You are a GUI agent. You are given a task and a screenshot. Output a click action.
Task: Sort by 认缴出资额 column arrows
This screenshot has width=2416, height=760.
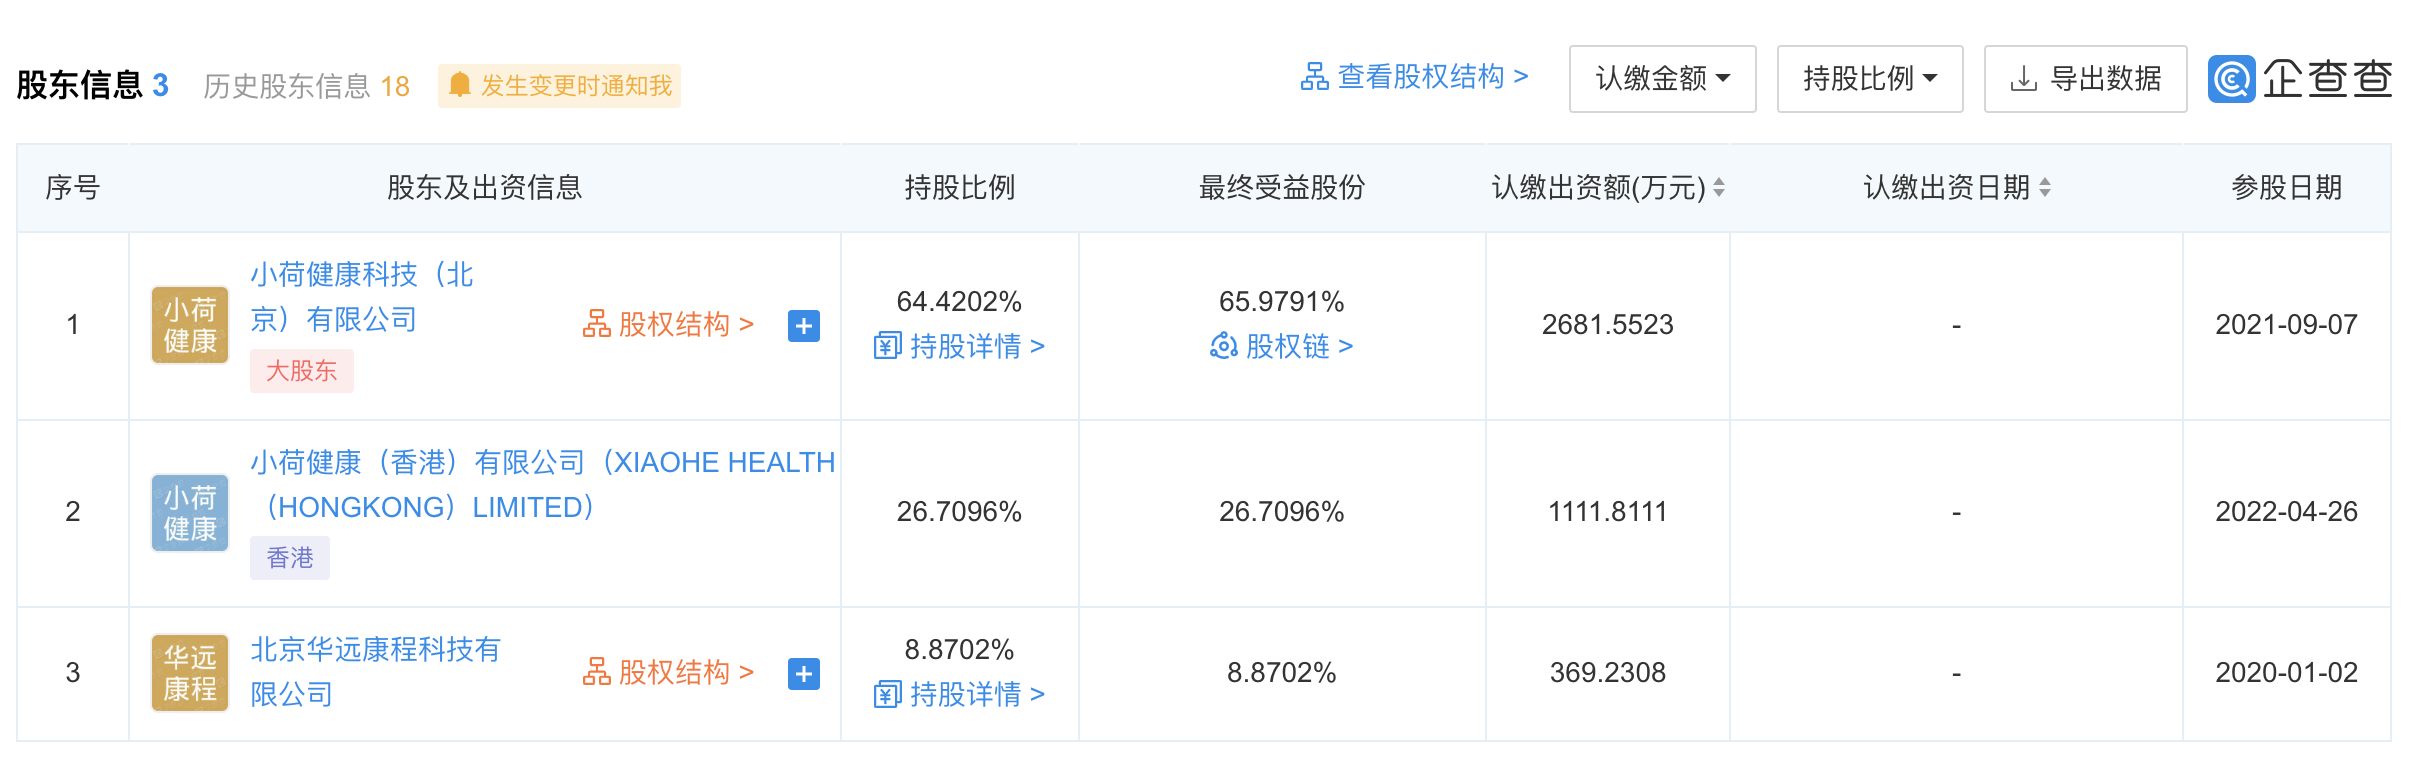[1719, 187]
